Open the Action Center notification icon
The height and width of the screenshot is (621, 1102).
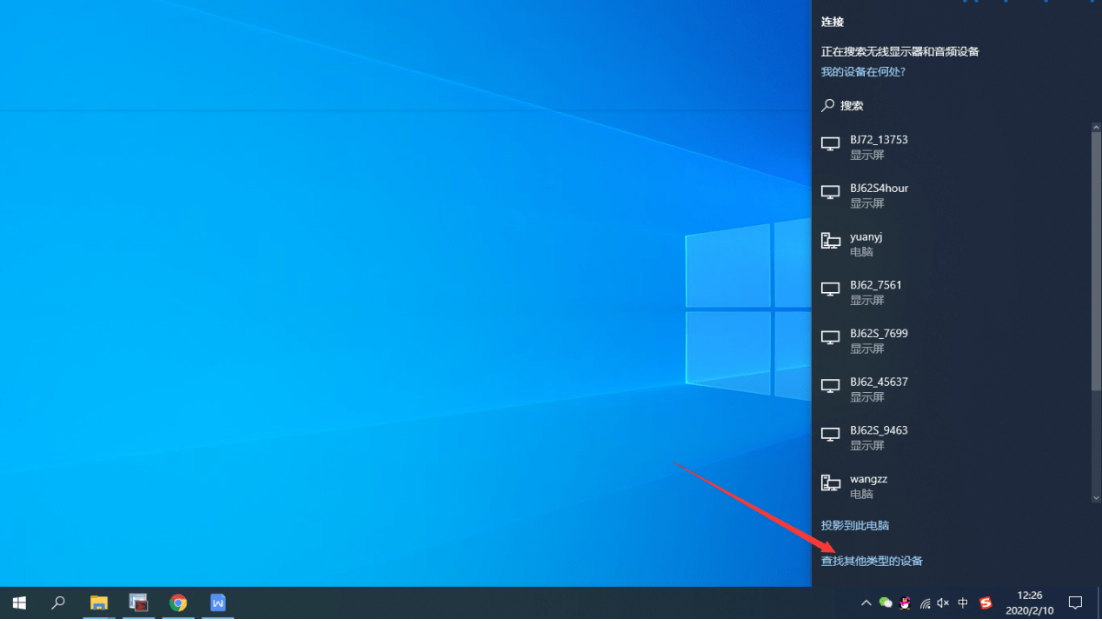(x=1075, y=603)
